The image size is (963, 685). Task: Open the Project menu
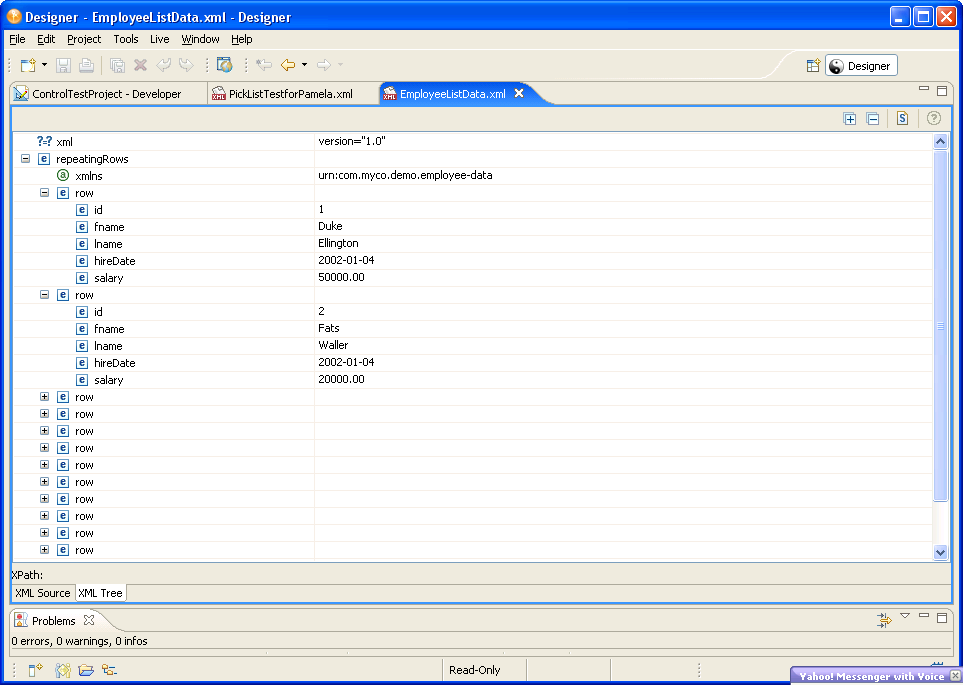(x=84, y=39)
